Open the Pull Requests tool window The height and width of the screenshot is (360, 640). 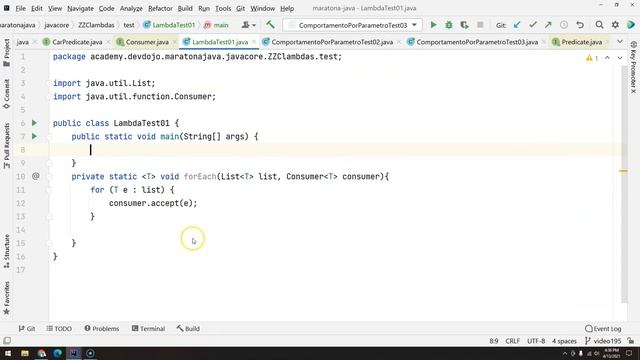click(7, 146)
